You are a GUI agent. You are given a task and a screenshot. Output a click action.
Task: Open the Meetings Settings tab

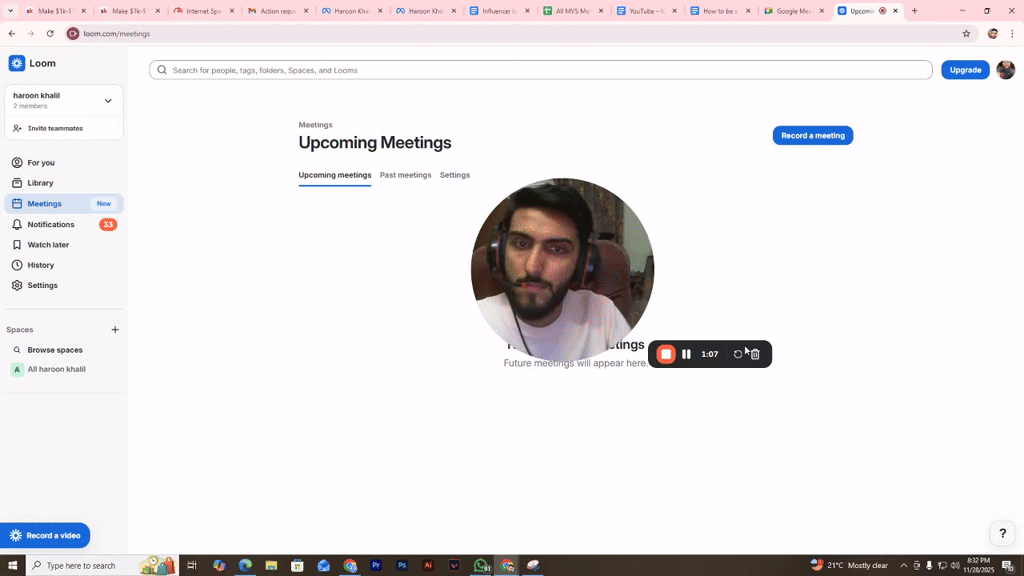pyautogui.click(x=455, y=175)
